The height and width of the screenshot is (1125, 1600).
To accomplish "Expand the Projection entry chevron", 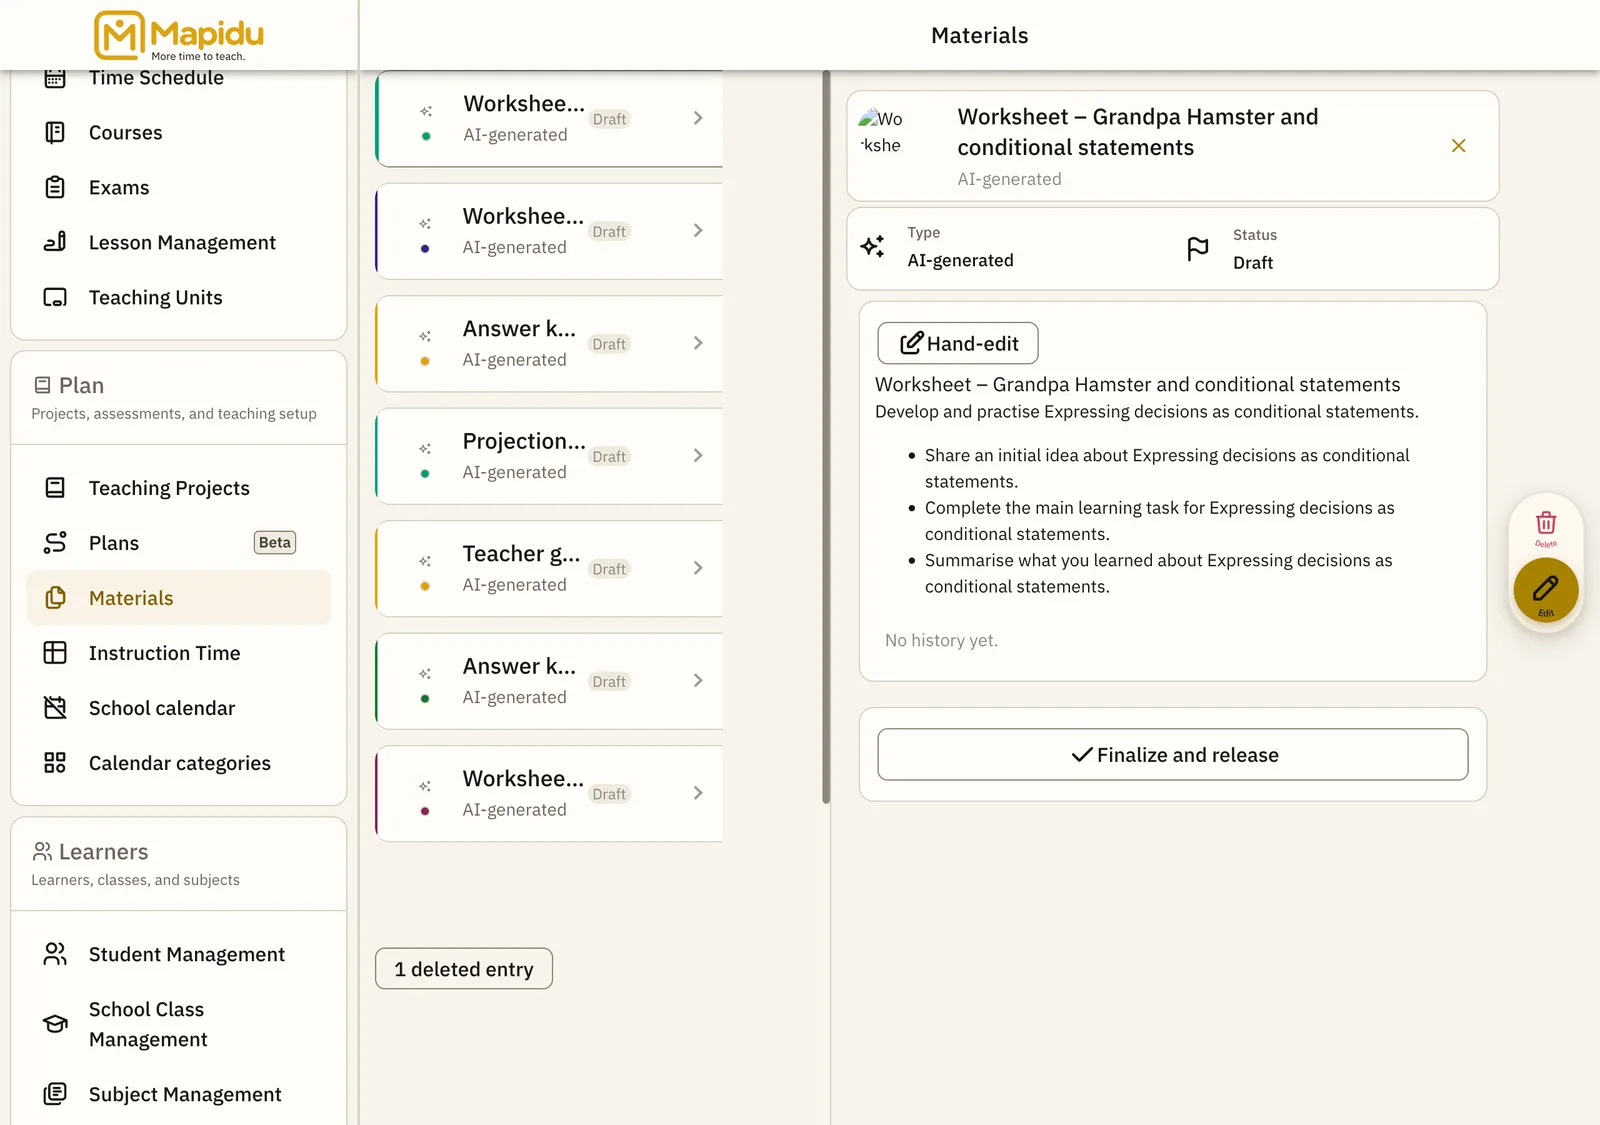I will [698, 455].
